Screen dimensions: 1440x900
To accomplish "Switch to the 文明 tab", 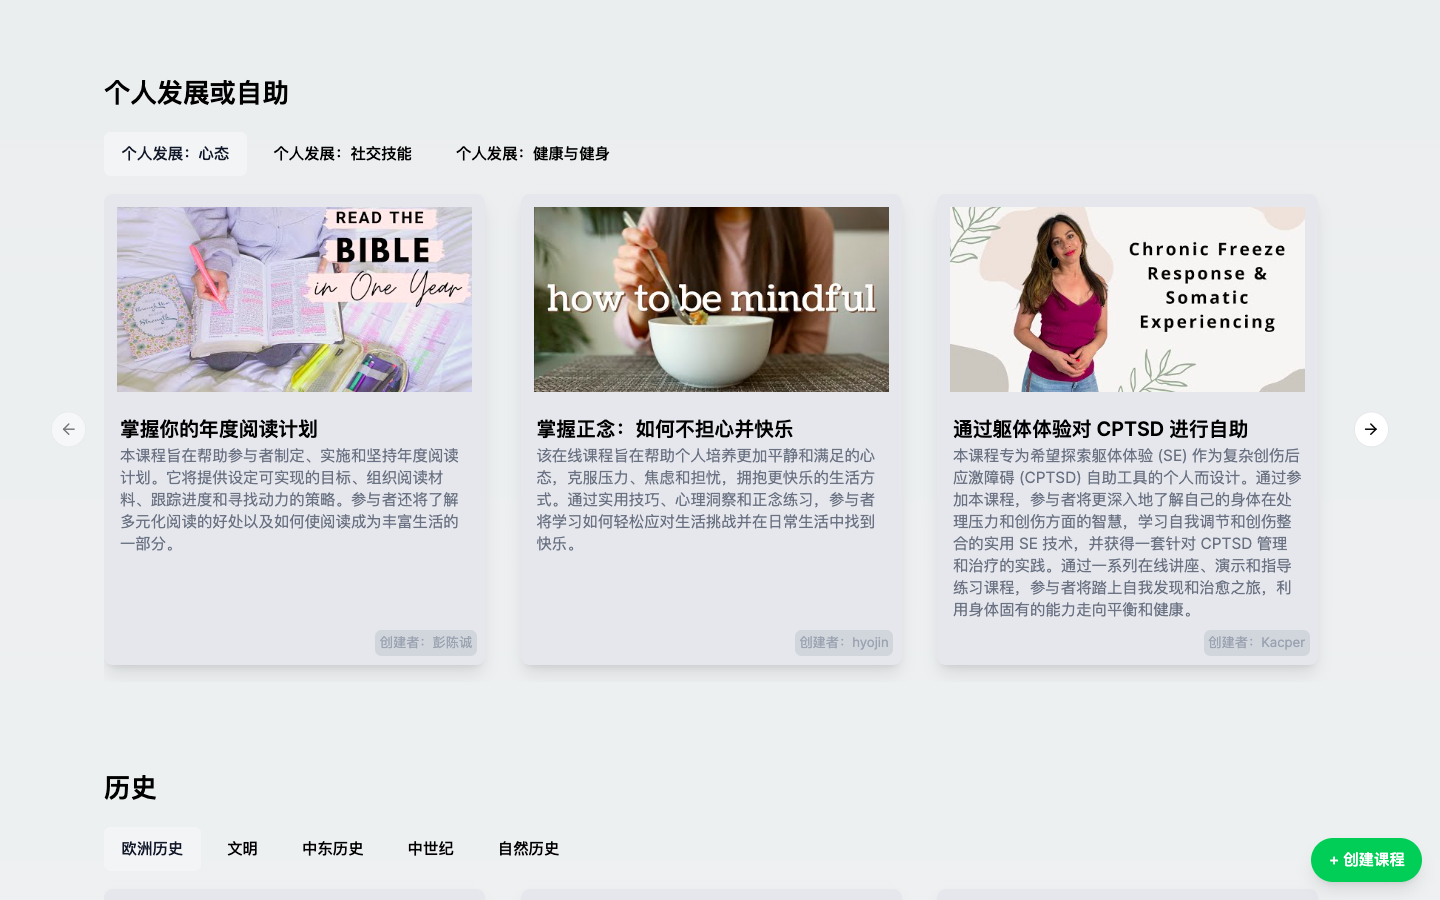I will point(242,849).
